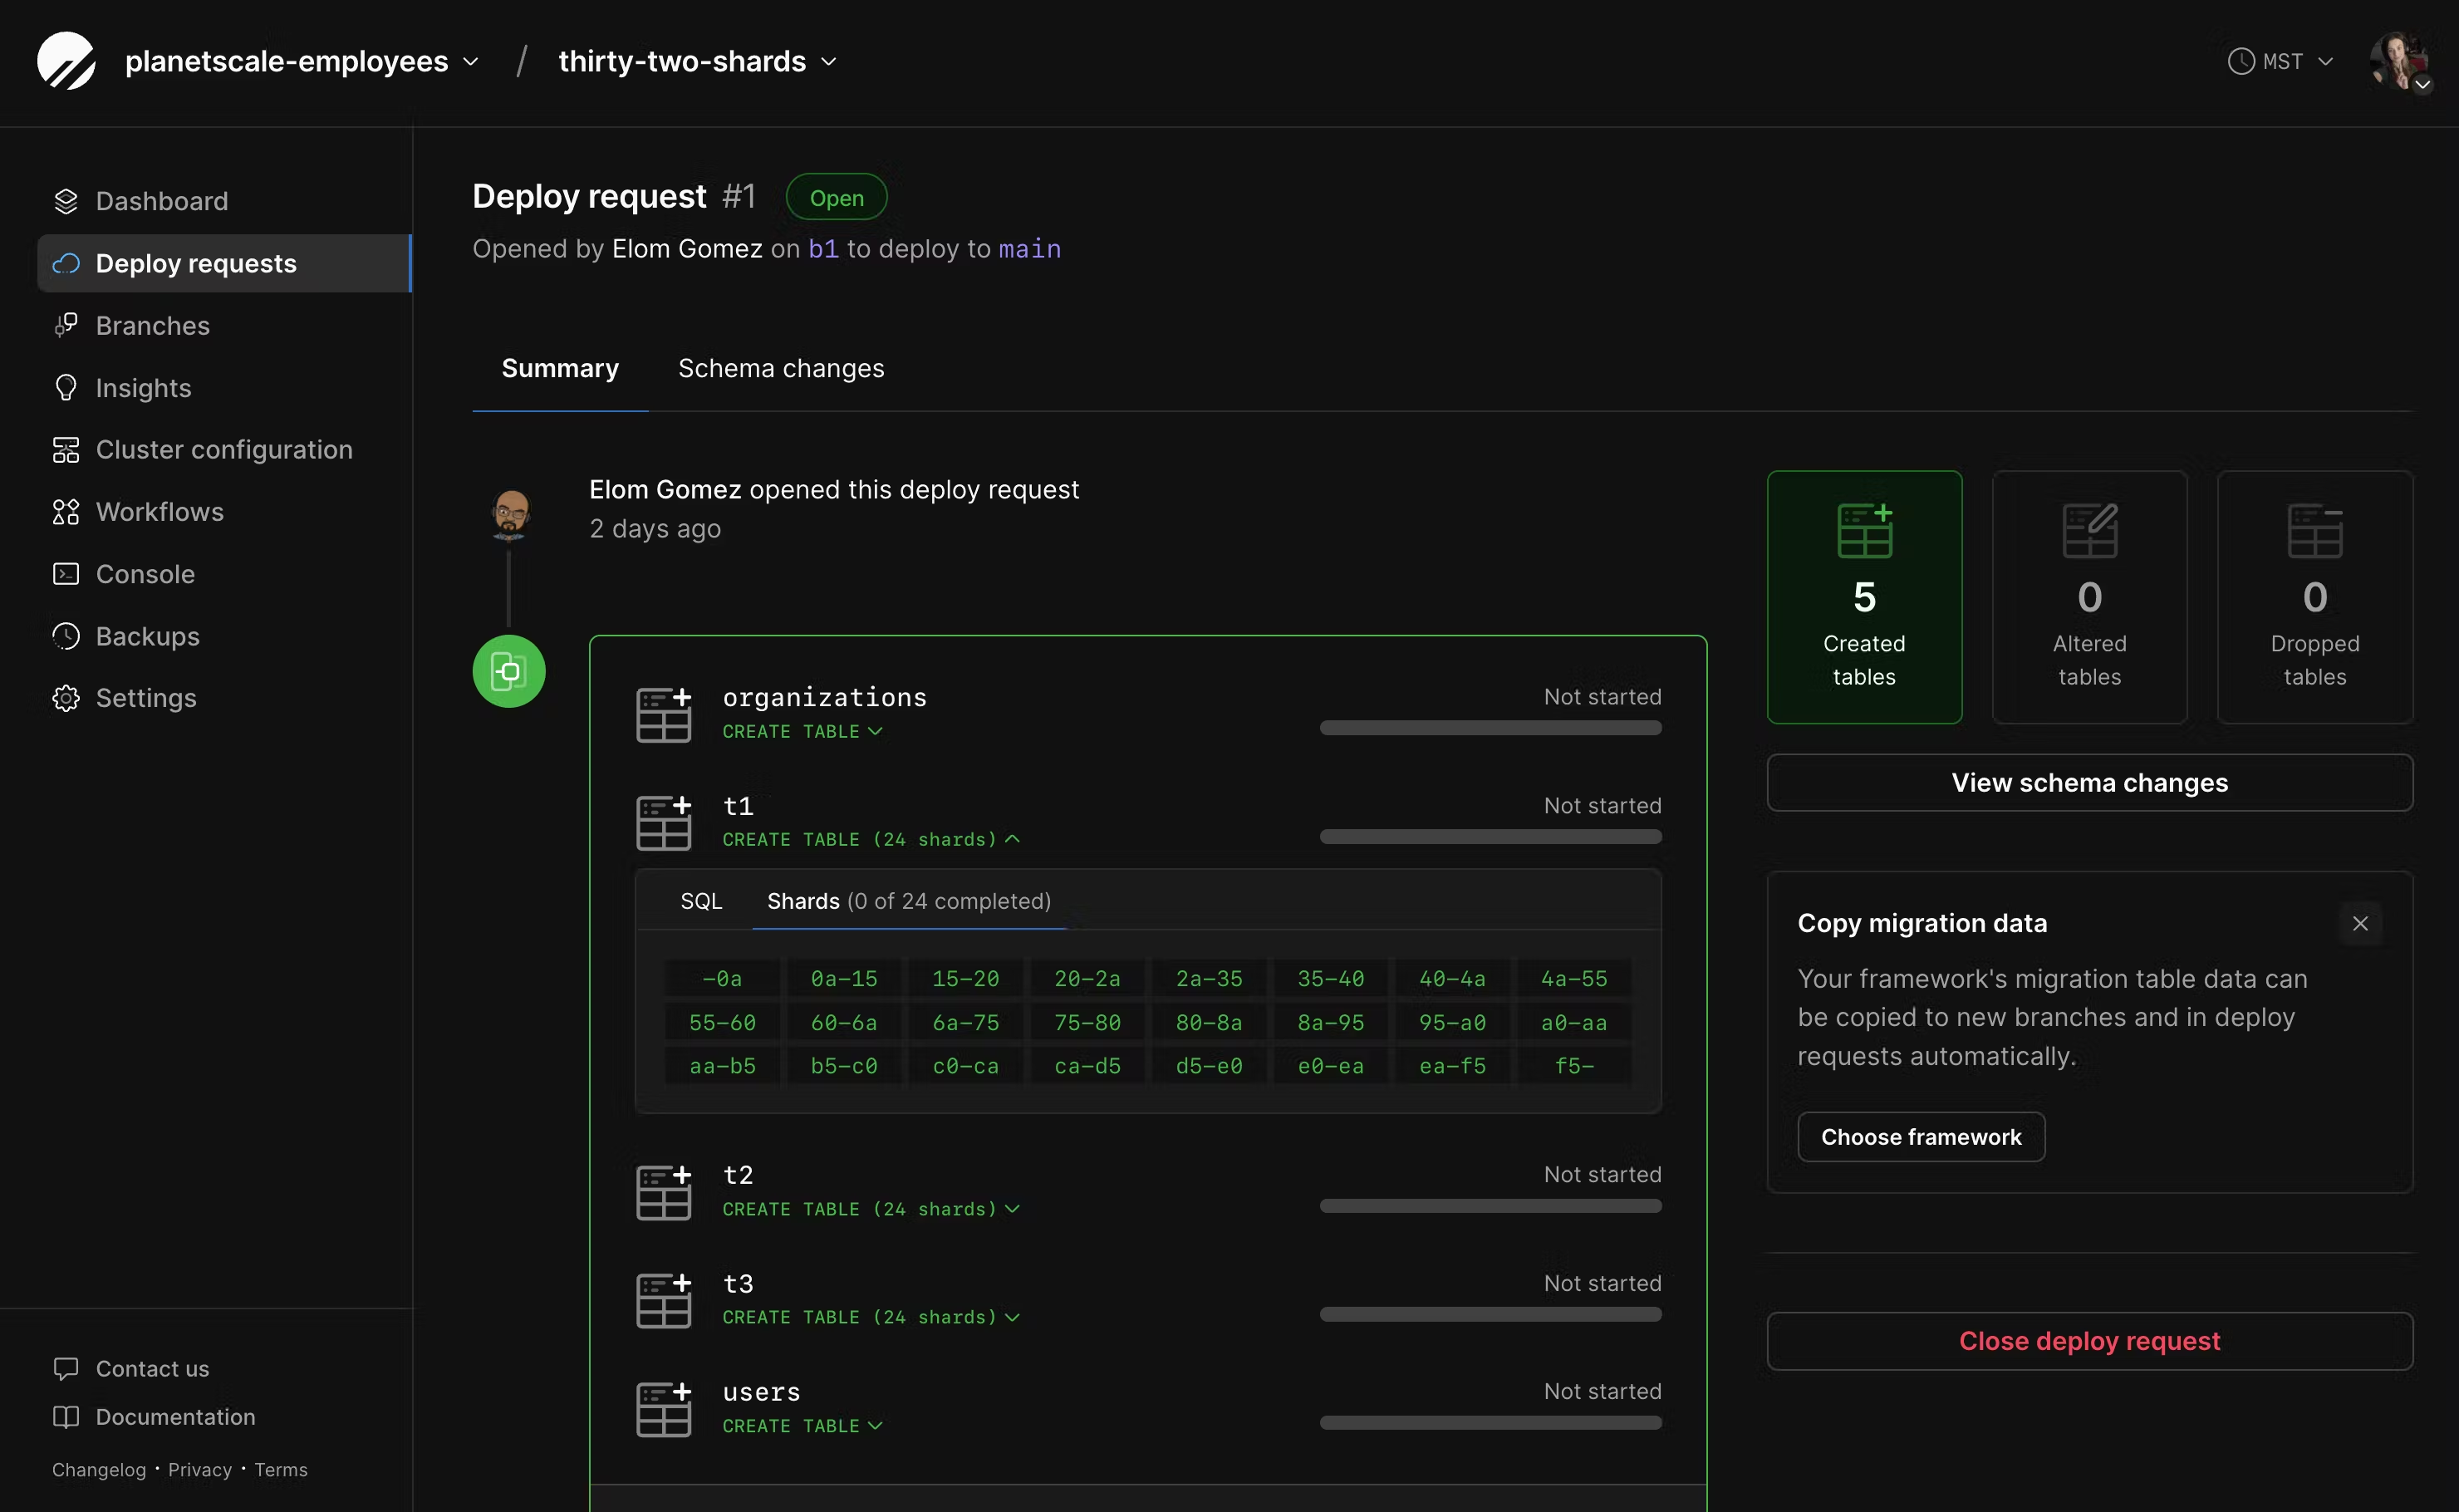This screenshot has width=2459, height=1512.
Task: Click the users table progress bar
Action: click(x=1490, y=1423)
